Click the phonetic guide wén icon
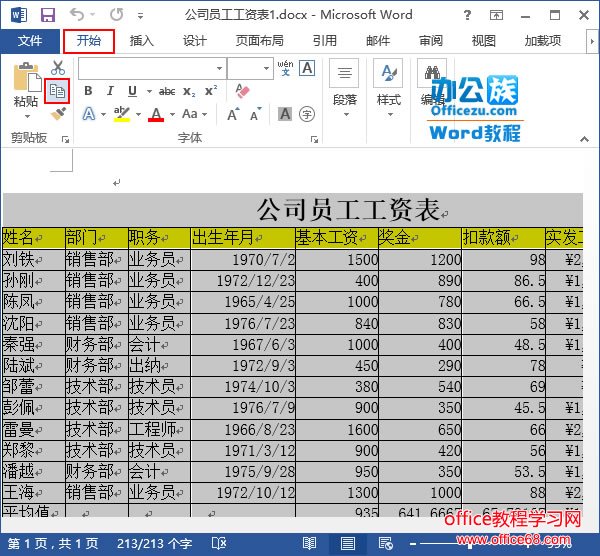600x556 pixels. [x=285, y=68]
